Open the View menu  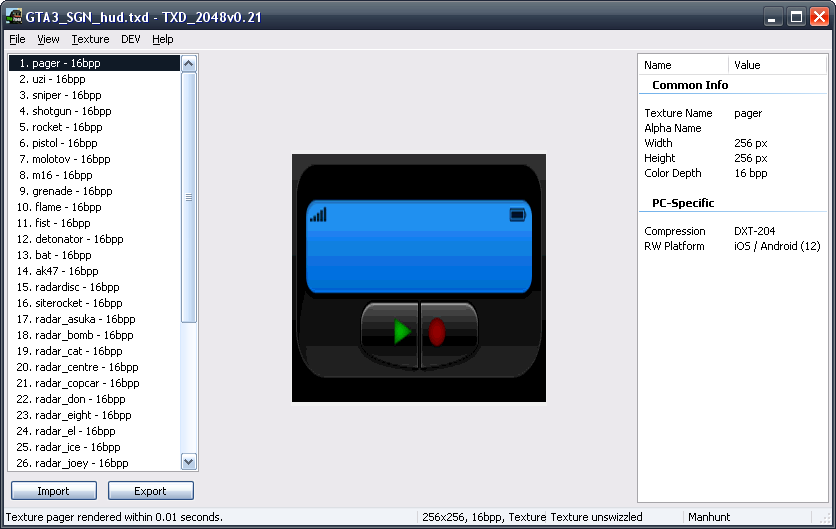point(48,39)
